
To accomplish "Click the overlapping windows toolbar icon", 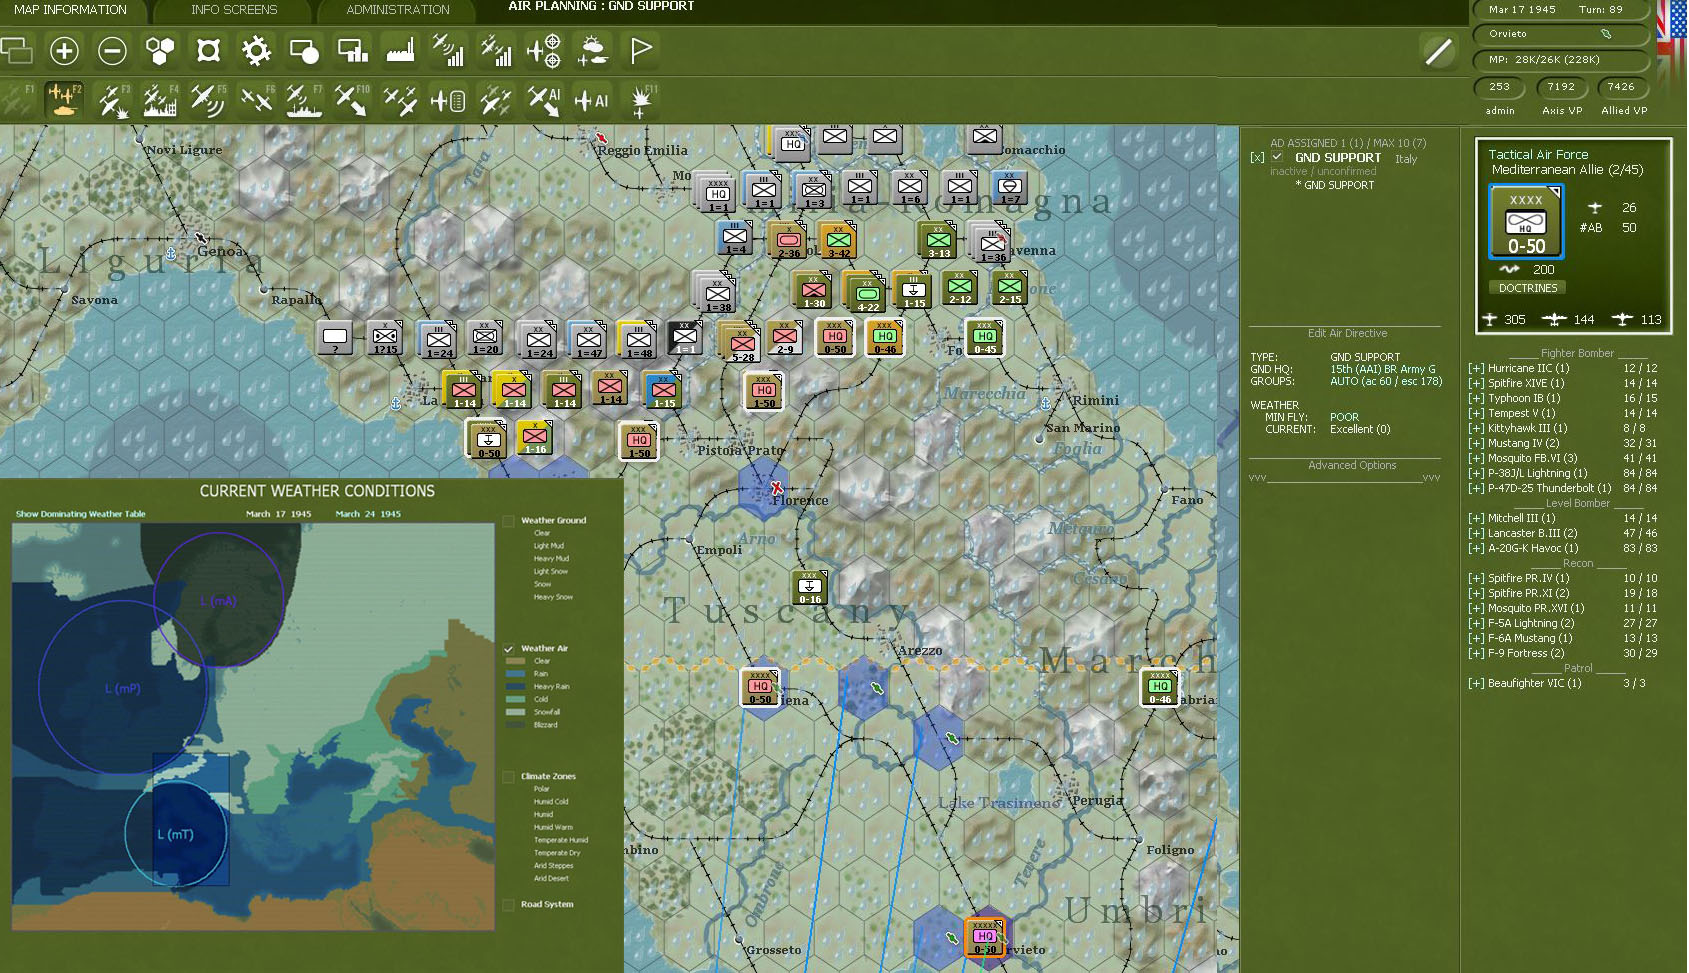I will [x=16, y=50].
